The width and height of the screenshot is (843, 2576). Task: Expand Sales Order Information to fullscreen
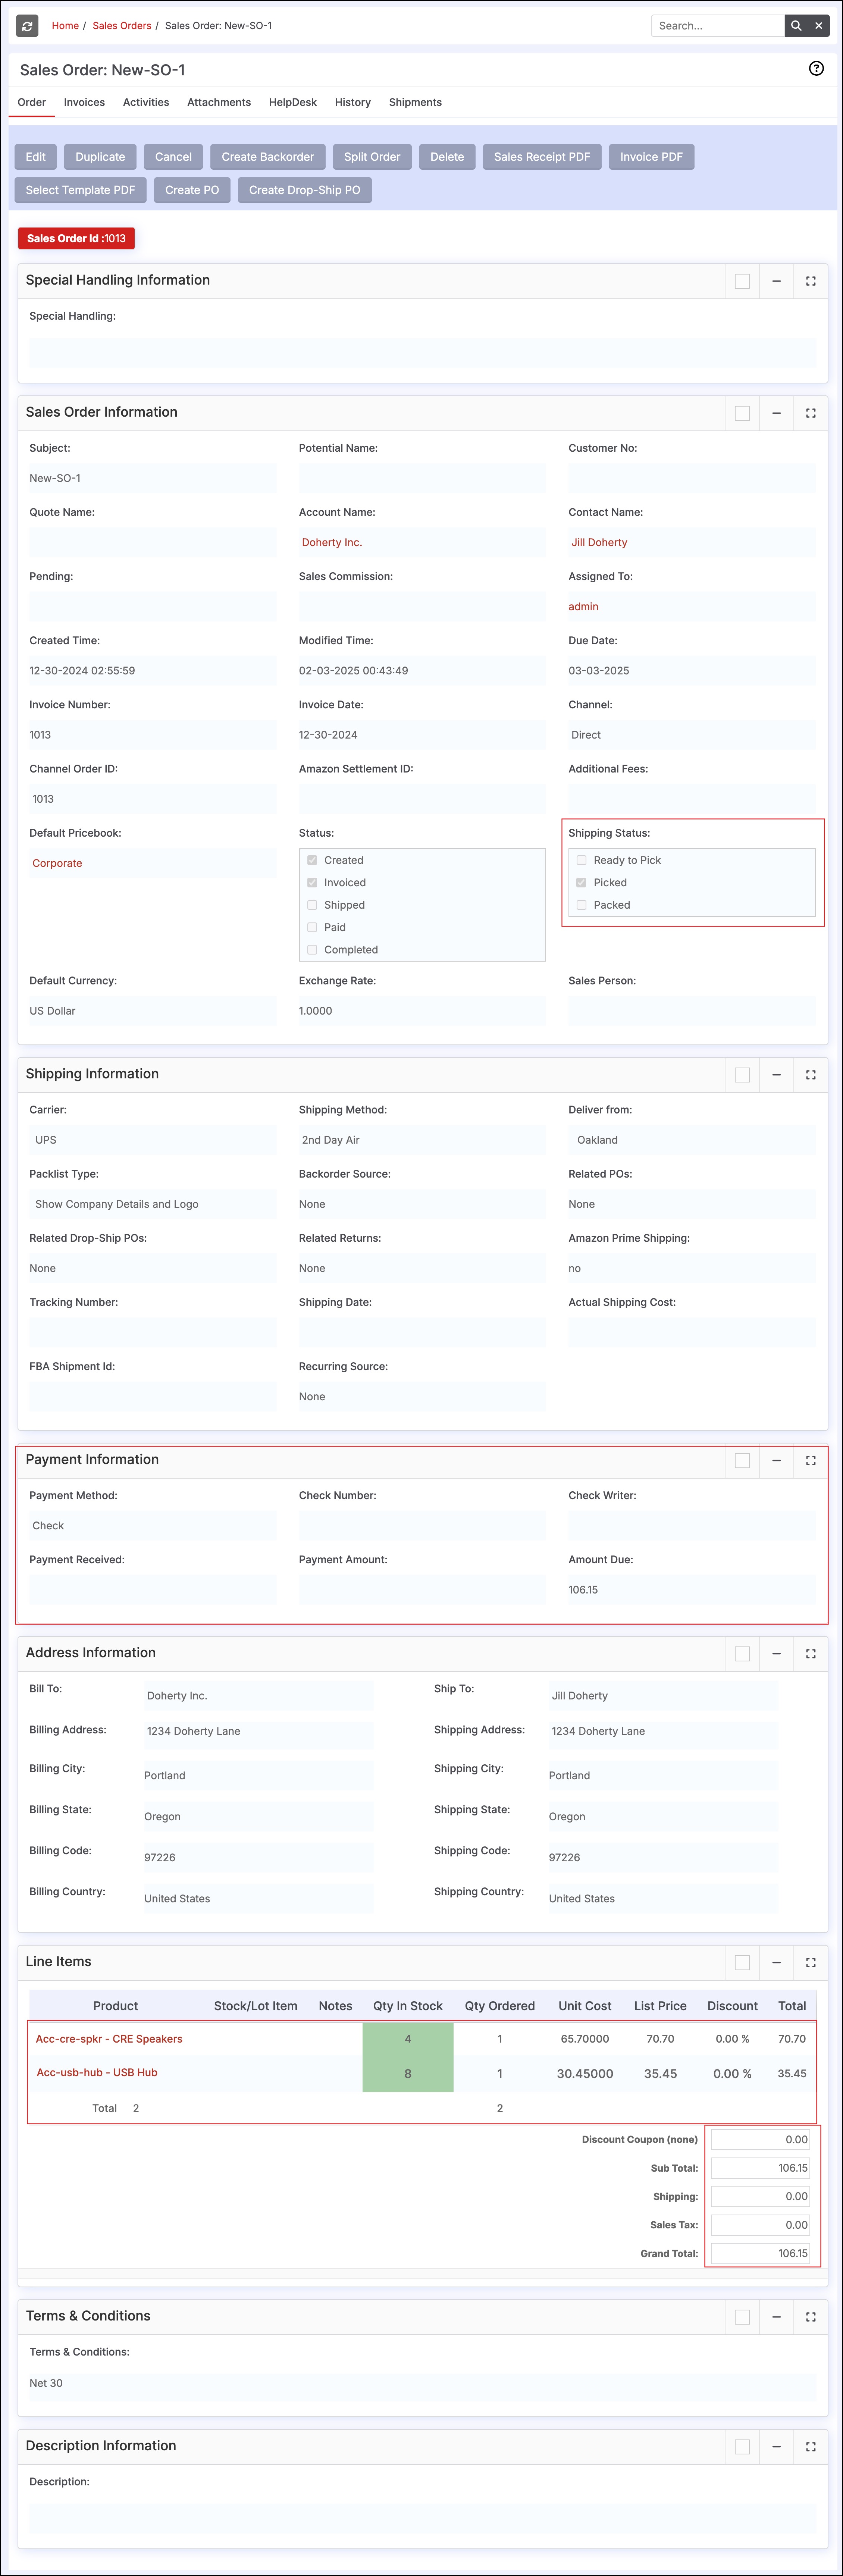point(811,413)
